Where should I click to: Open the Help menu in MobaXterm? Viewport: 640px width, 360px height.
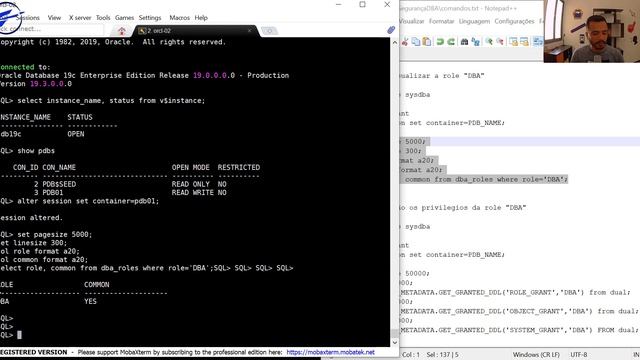(201, 18)
